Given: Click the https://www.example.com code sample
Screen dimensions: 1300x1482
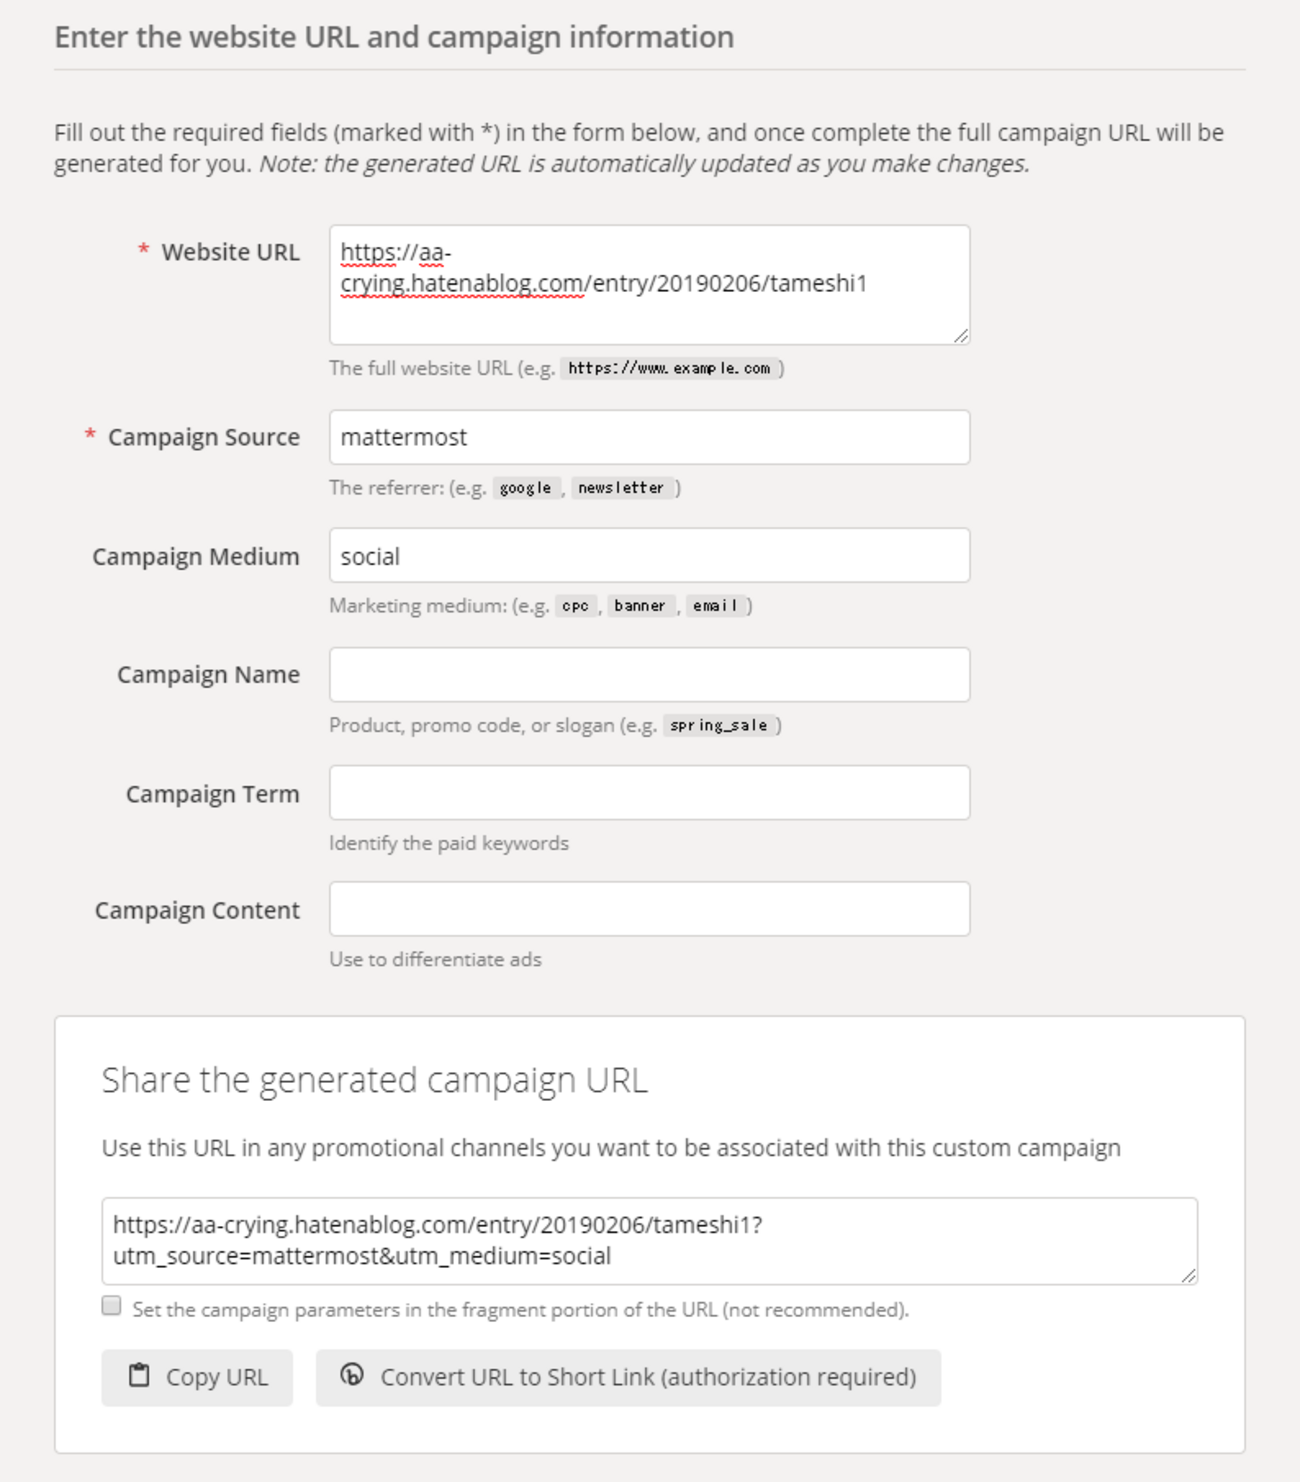Looking at the screenshot, I should [x=669, y=368].
